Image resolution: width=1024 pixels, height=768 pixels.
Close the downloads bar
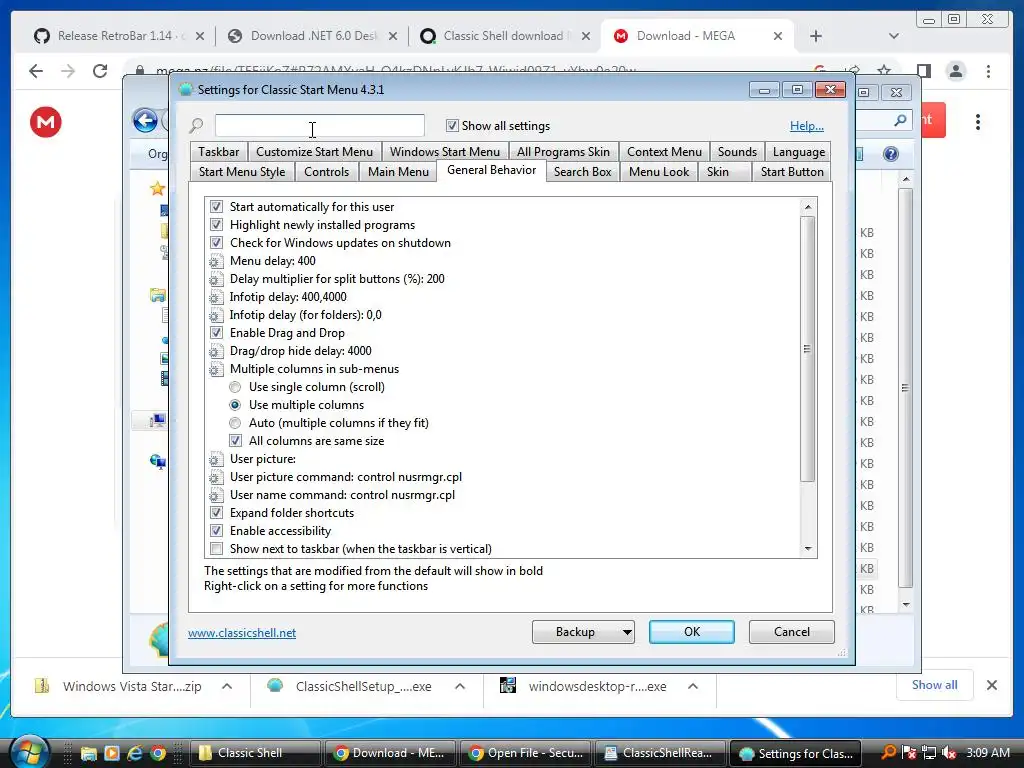991,685
